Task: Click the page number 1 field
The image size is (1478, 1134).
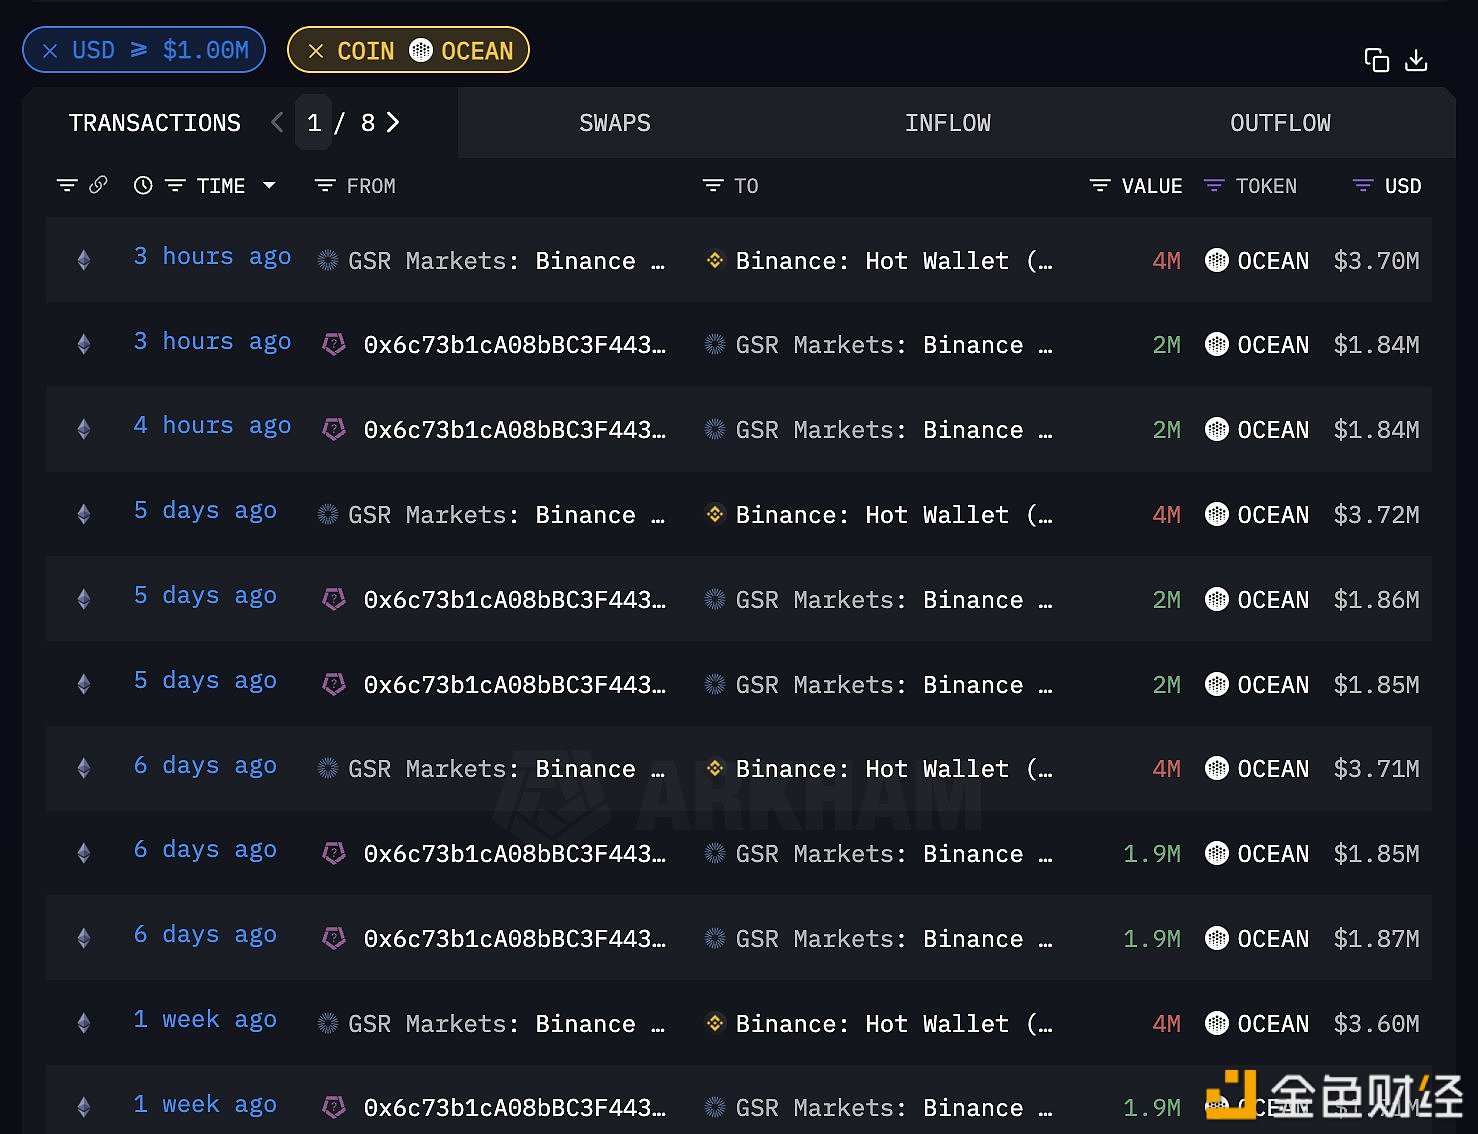Action: (x=314, y=123)
